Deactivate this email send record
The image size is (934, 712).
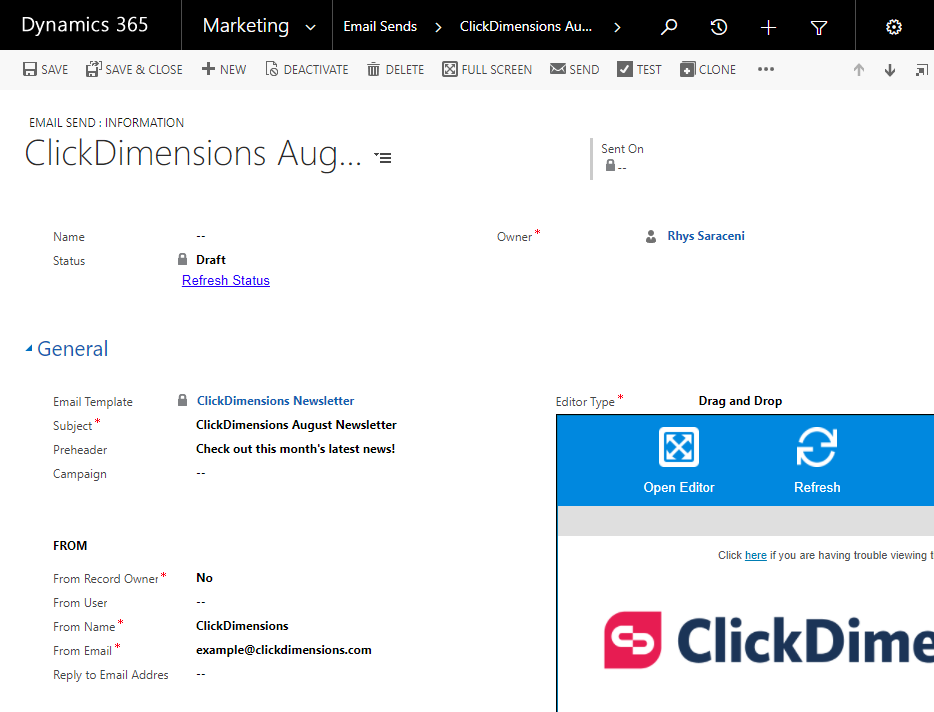click(x=307, y=70)
